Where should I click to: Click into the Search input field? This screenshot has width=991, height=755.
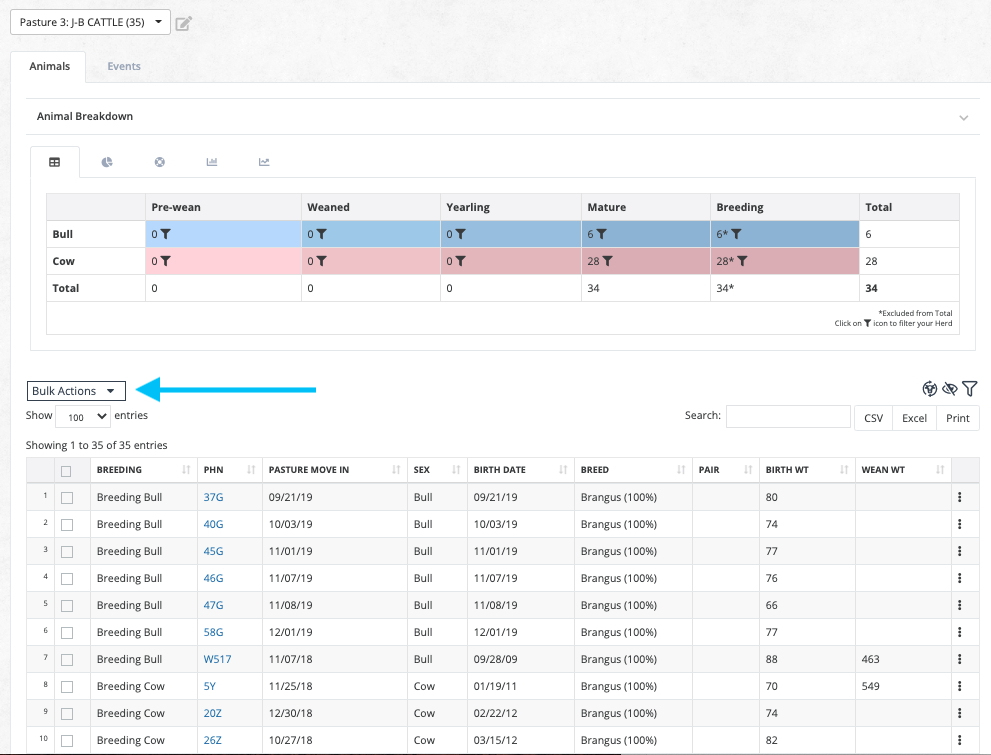point(788,417)
